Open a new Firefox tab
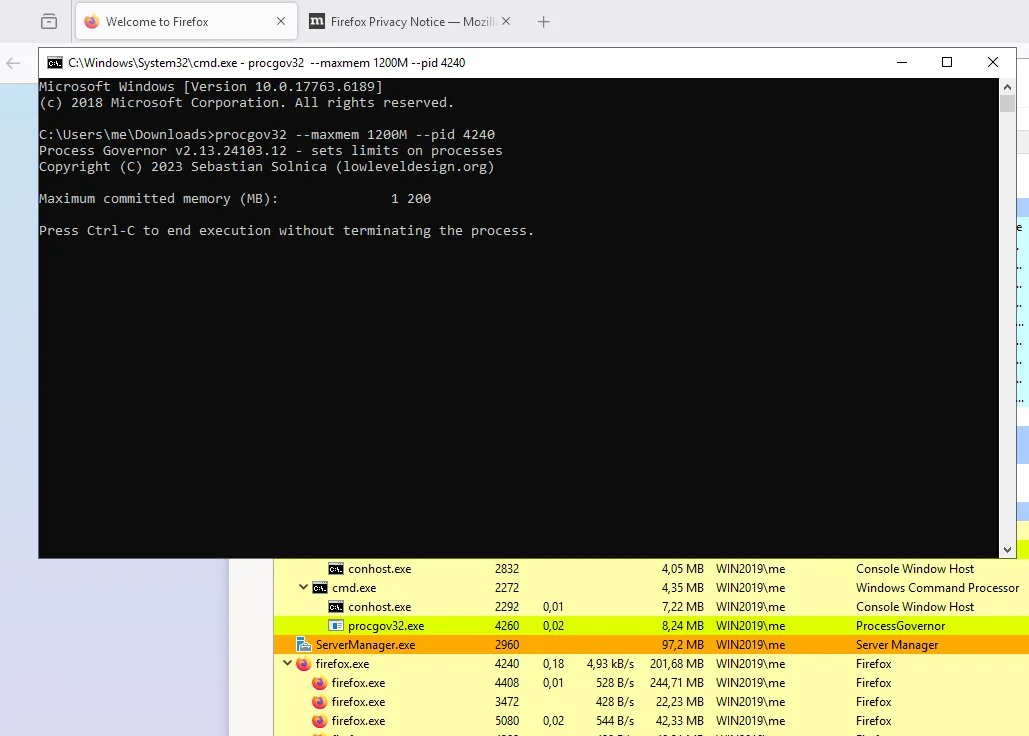 [x=543, y=22]
